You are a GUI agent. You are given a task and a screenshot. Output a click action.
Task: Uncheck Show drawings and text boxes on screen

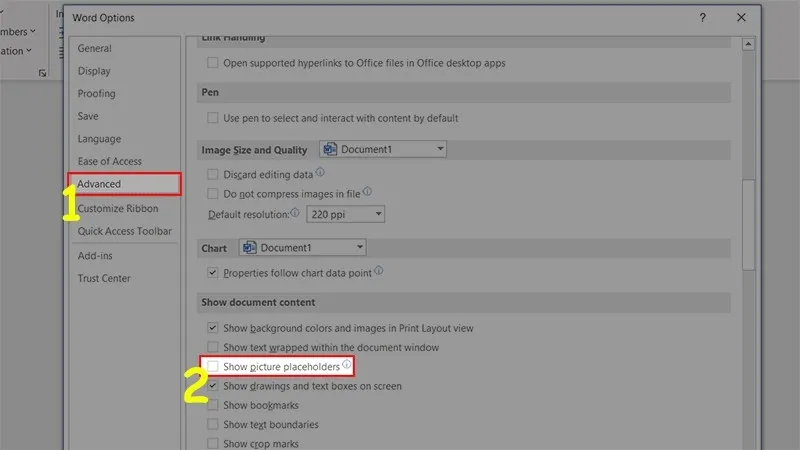(x=212, y=386)
